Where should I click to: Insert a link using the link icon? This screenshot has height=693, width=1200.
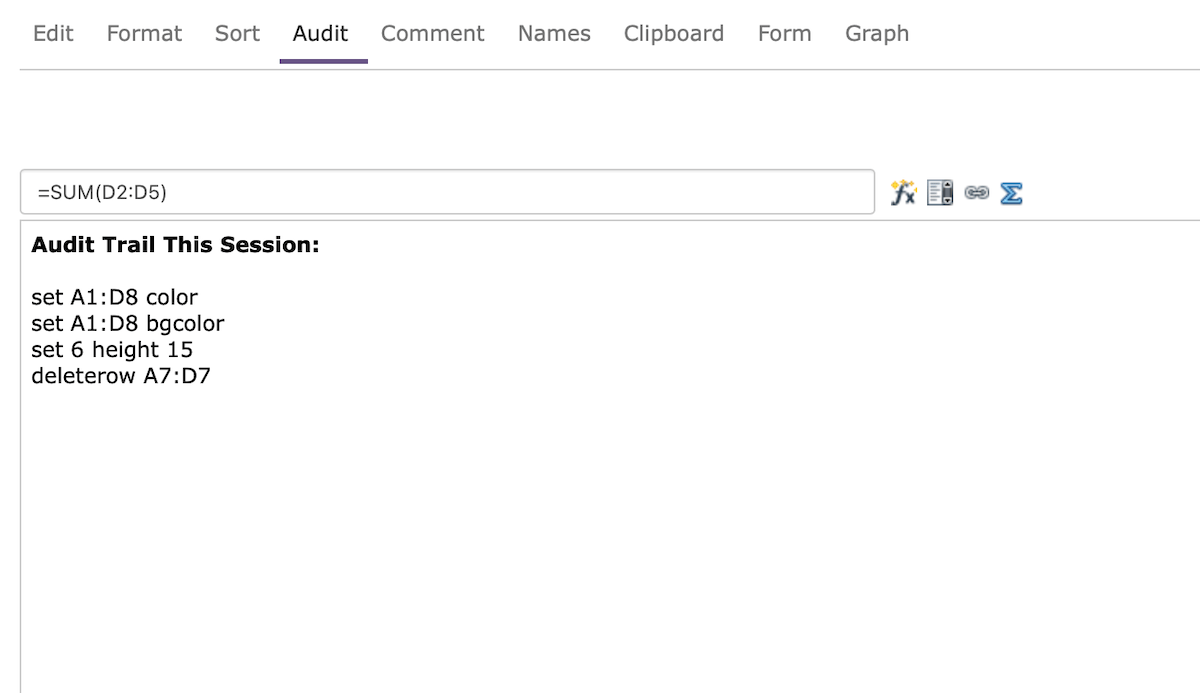tap(975, 192)
